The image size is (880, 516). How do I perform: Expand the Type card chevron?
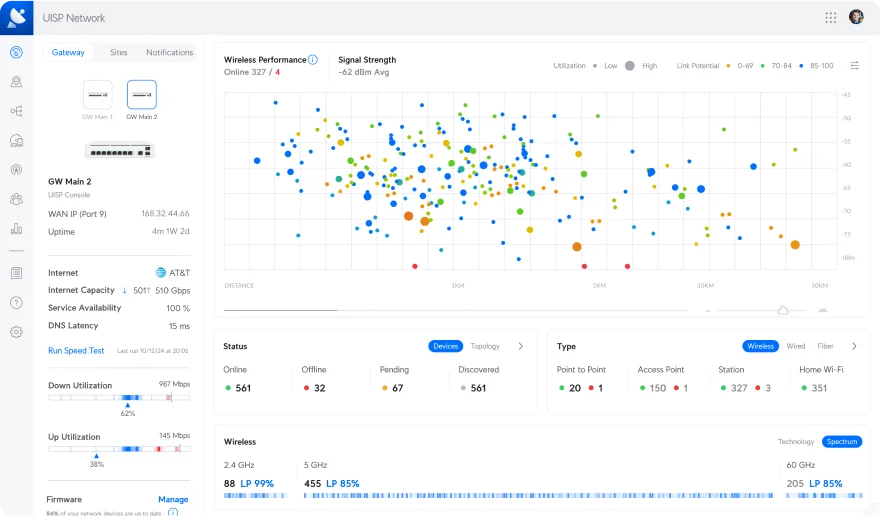(x=854, y=346)
